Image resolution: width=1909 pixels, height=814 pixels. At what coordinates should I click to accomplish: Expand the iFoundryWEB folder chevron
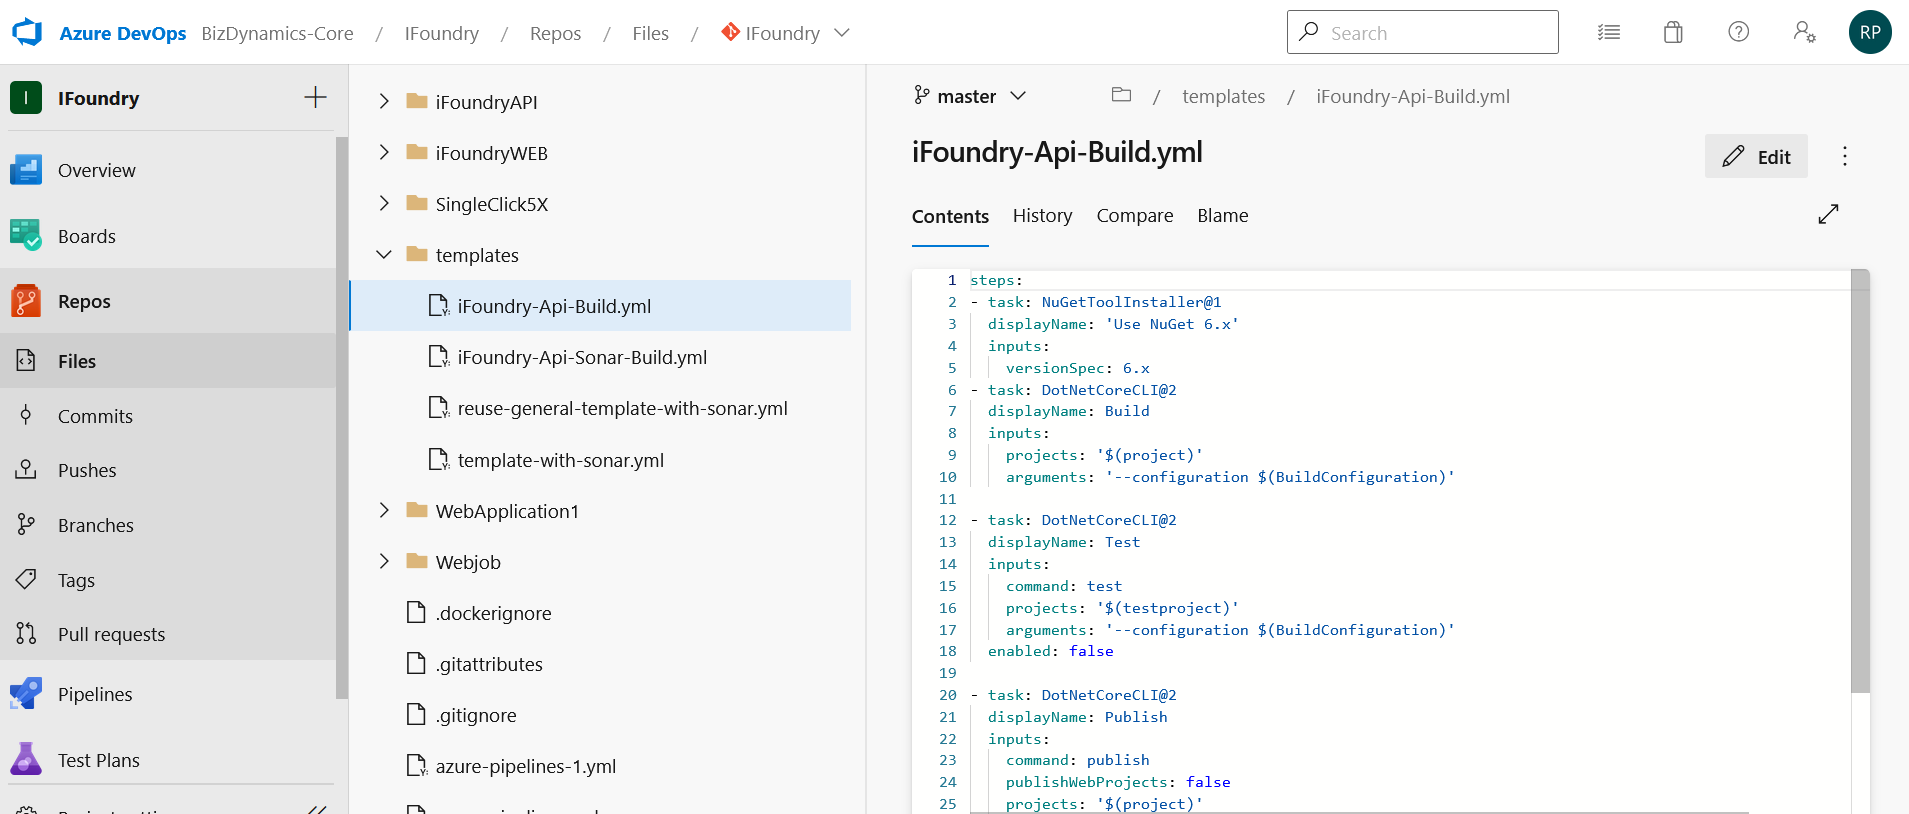384,152
